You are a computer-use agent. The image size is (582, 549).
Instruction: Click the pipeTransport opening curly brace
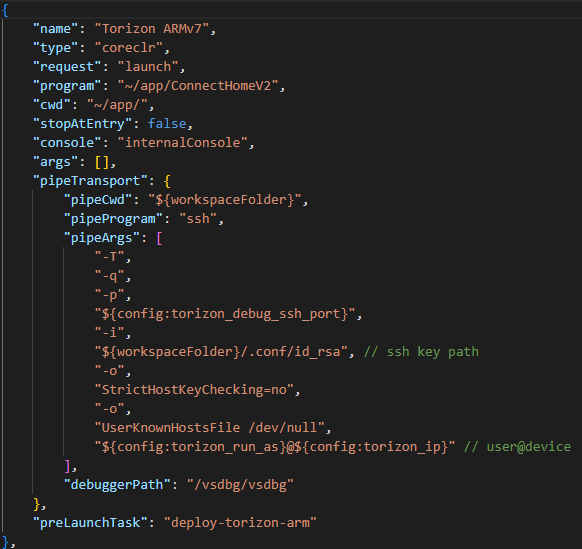click(167, 181)
